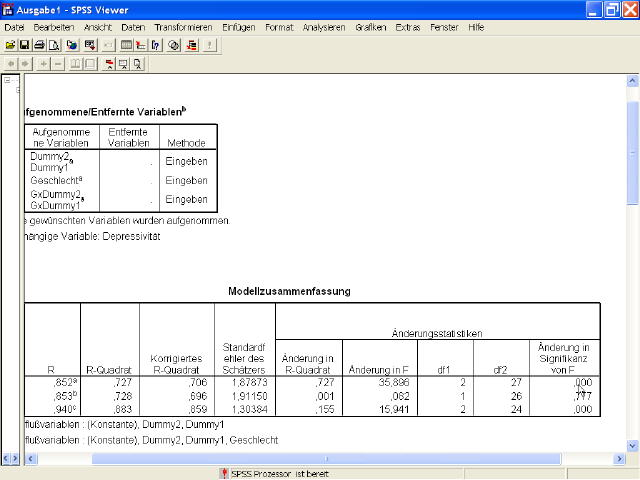Click the Go to Data toolbar icon
The height and width of the screenshot is (480, 640).
pos(125,45)
